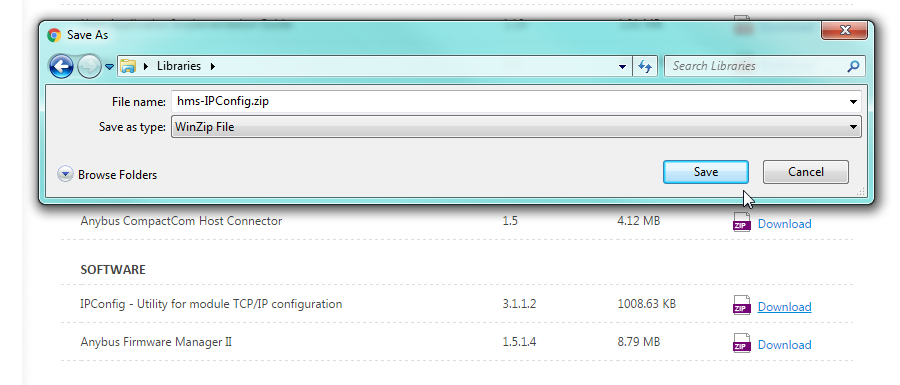Click the 8.79 MB size value
This screenshot has height=385, width=900.
[638, 342]
